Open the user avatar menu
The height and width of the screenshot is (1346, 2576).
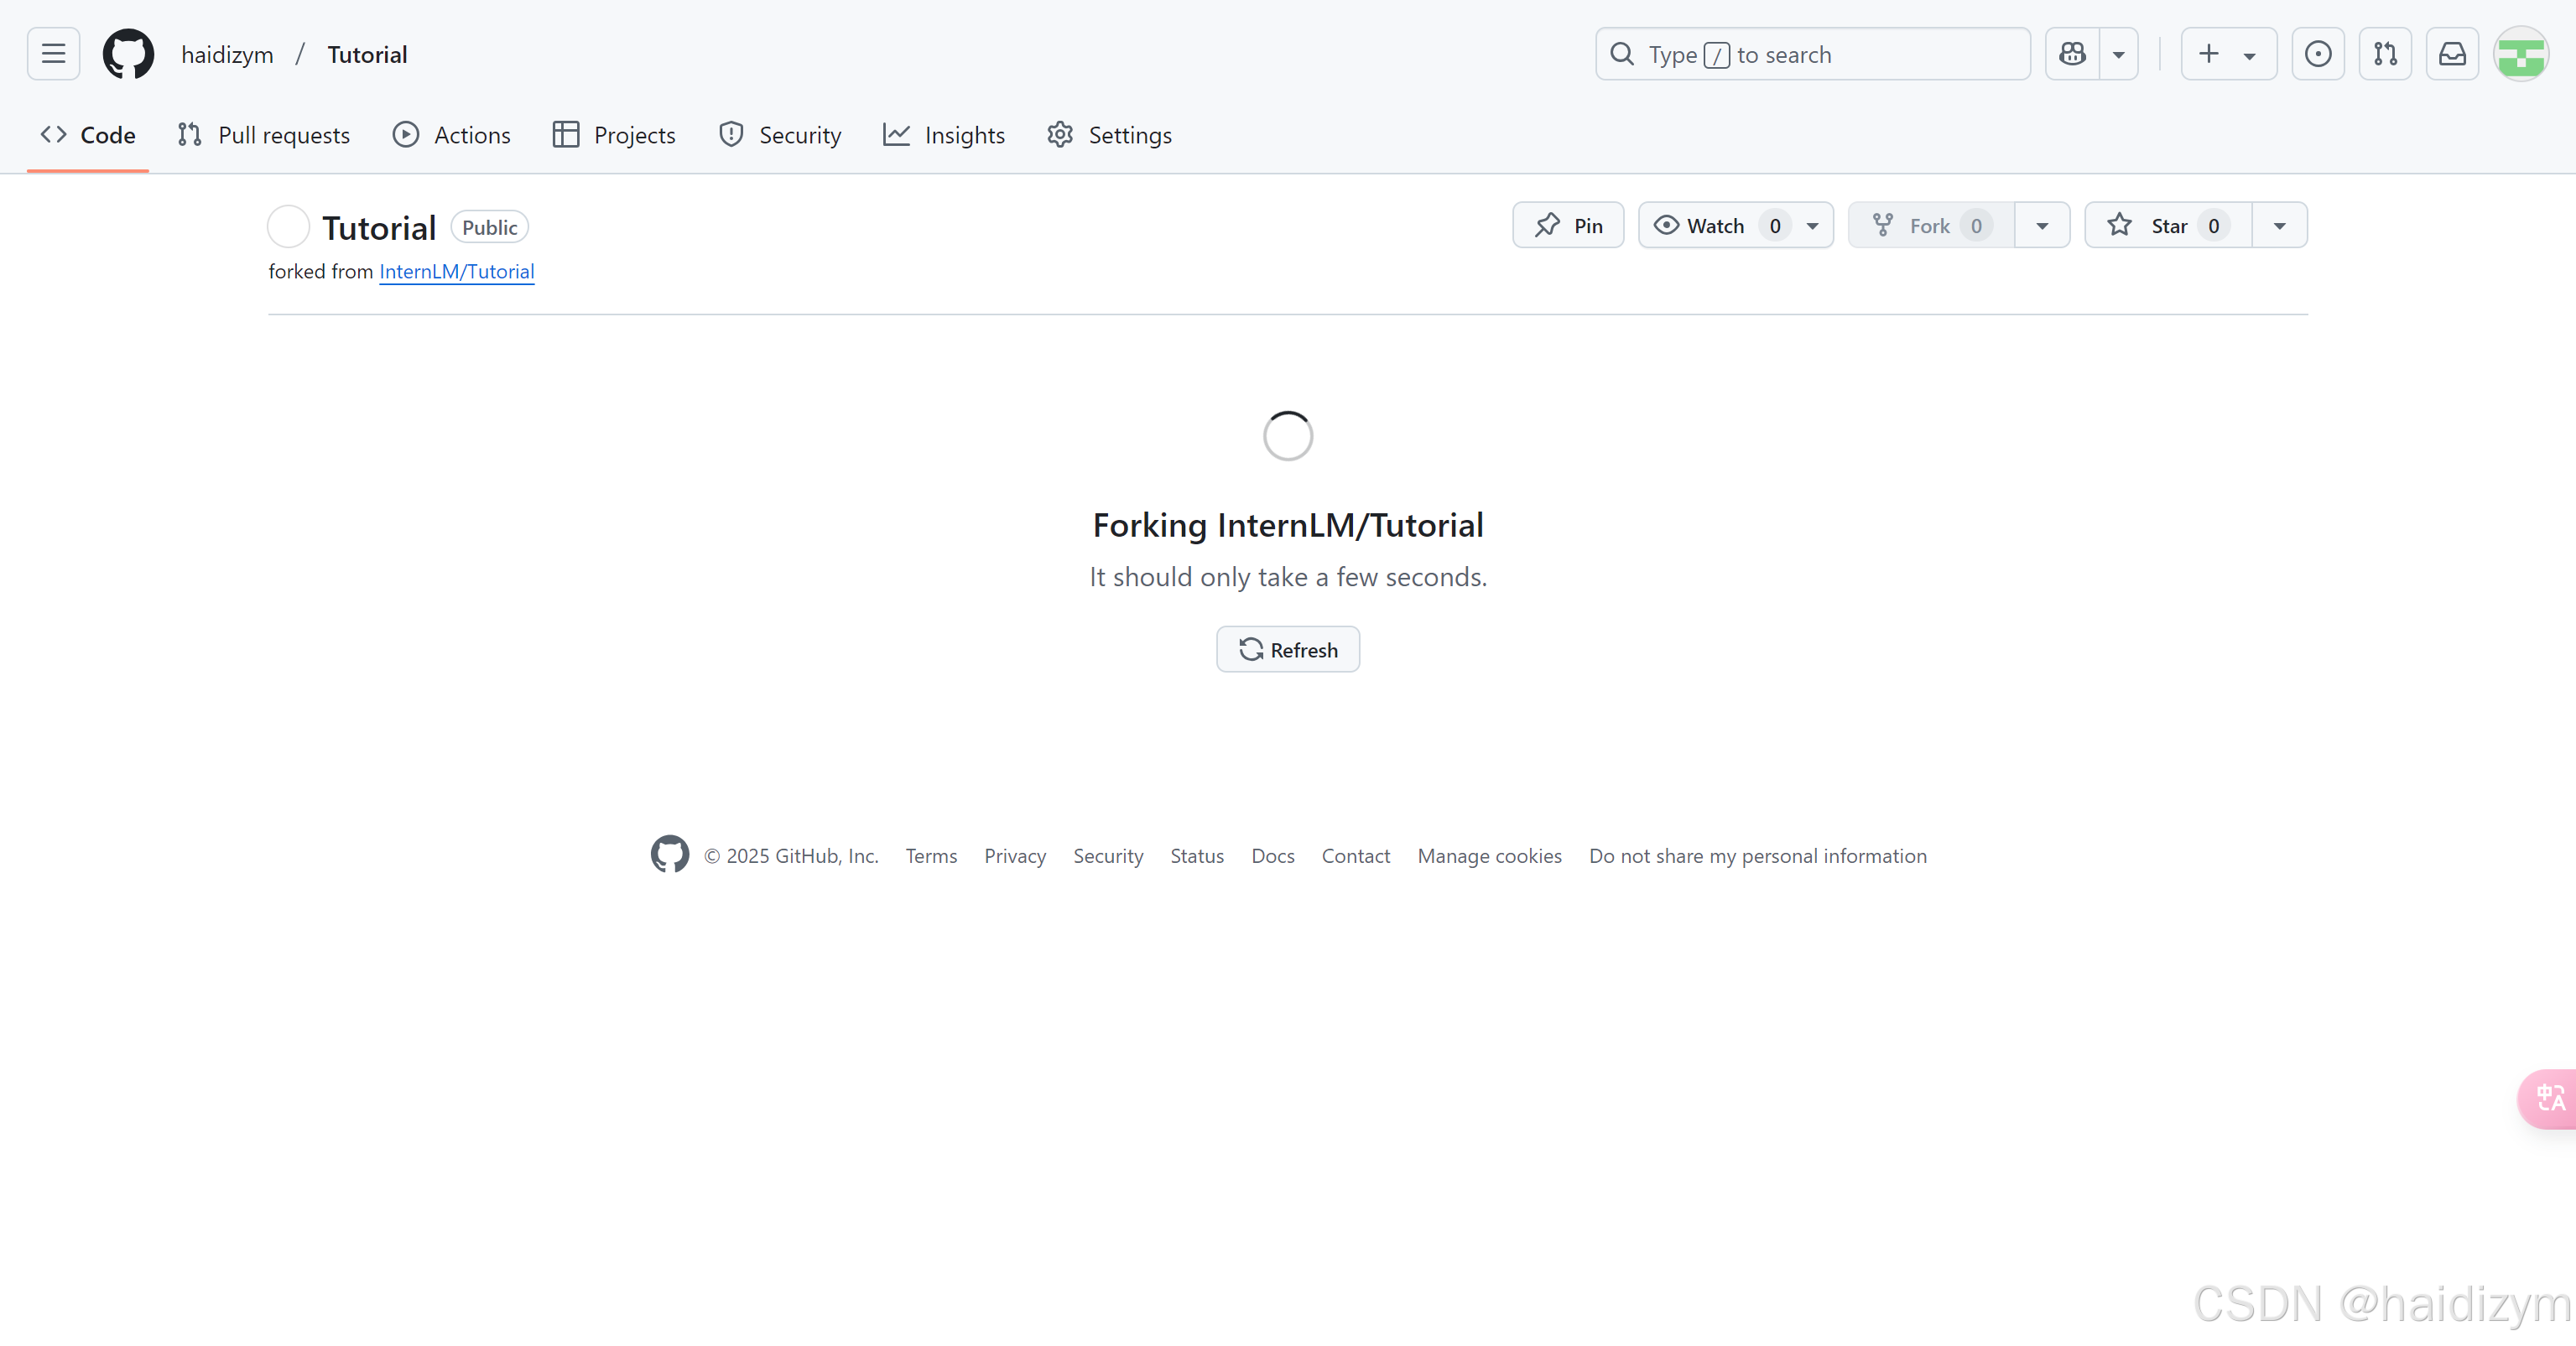click(2520, 54)
